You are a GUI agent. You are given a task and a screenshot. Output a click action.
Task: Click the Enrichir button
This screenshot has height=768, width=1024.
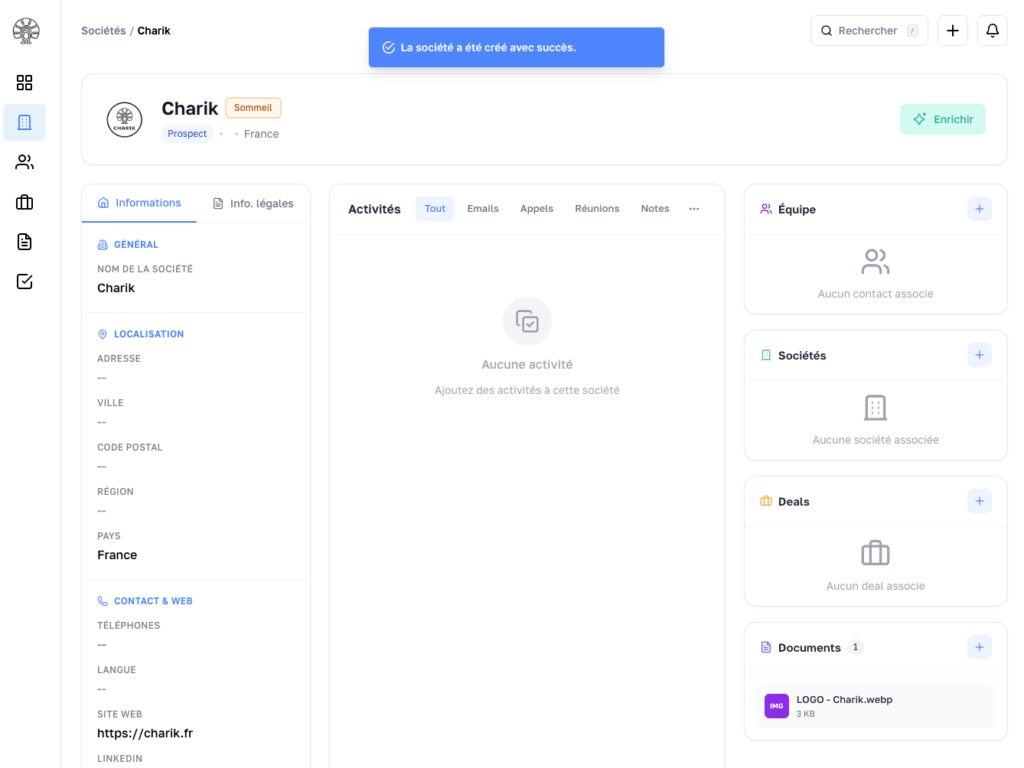(x=942, y=119)
